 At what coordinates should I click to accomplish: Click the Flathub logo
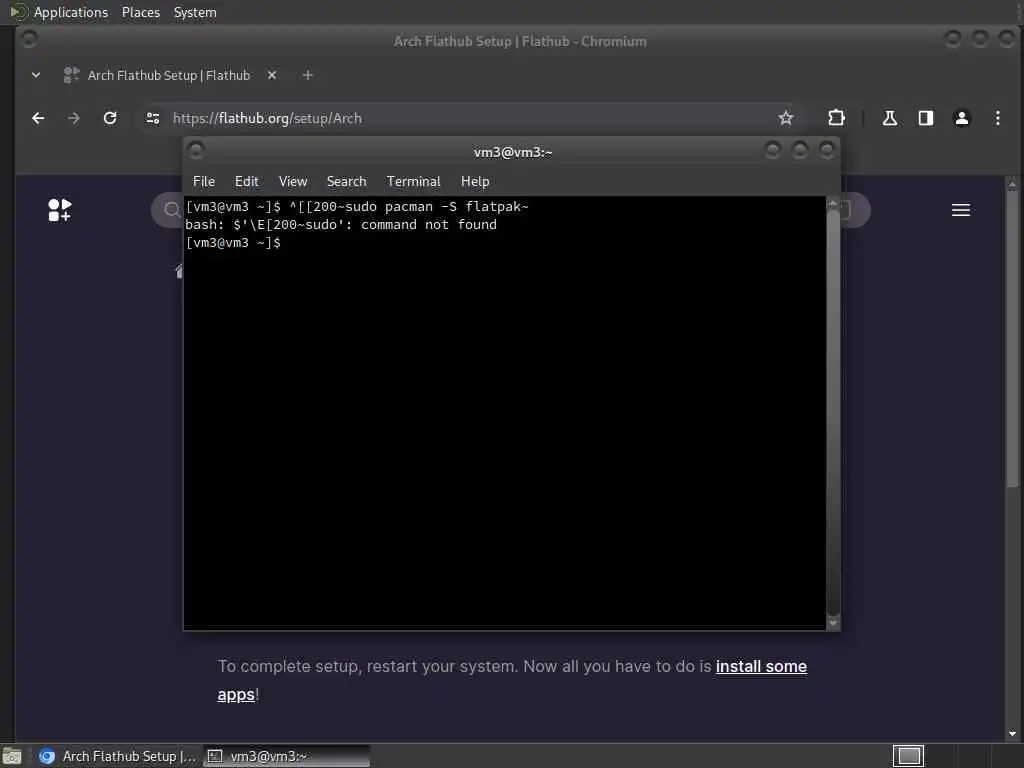[59, 210]
